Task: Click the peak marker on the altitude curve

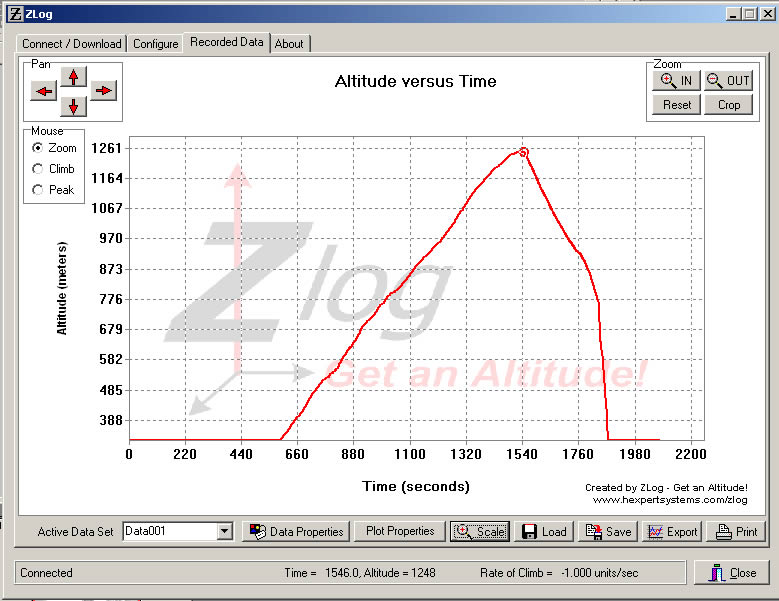Action: click(523, 152)
